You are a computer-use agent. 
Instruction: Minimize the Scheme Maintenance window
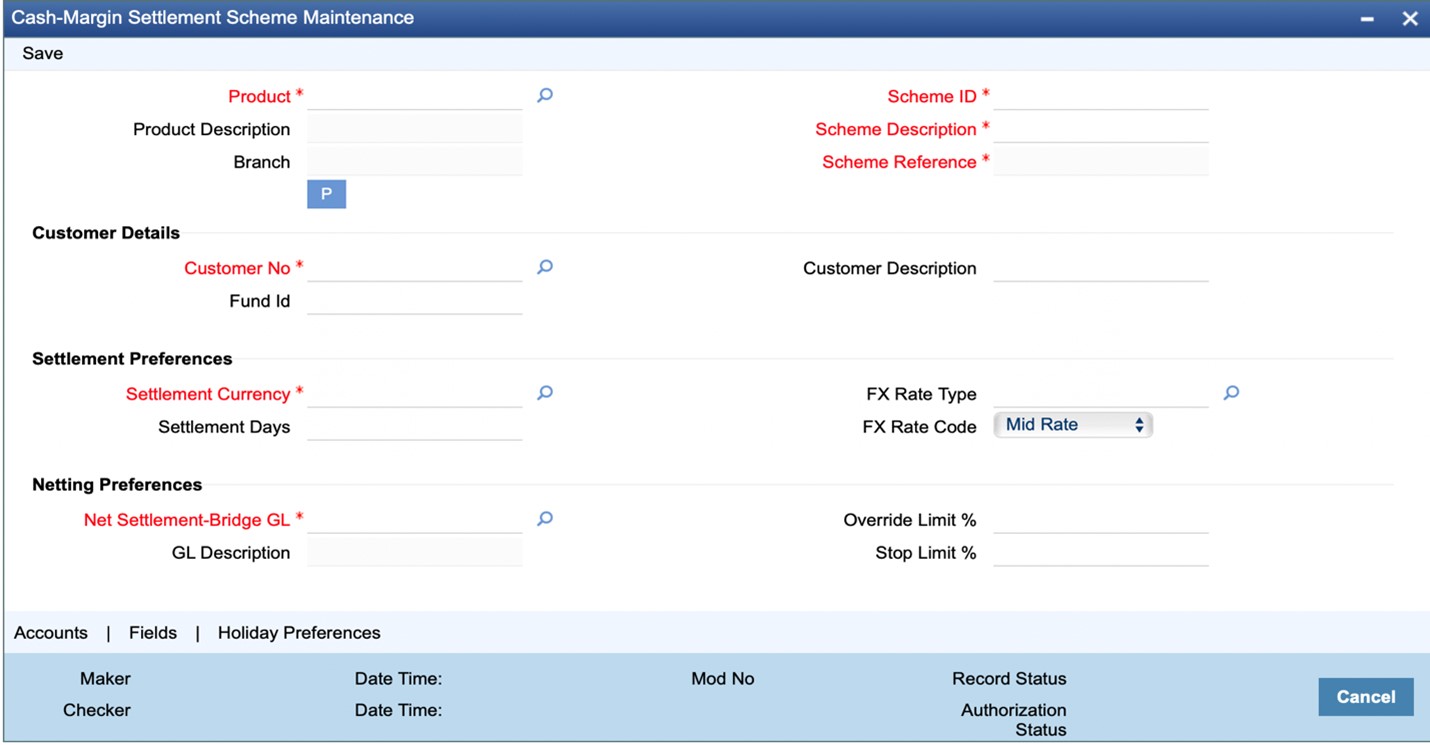(x=1366, y=19)
